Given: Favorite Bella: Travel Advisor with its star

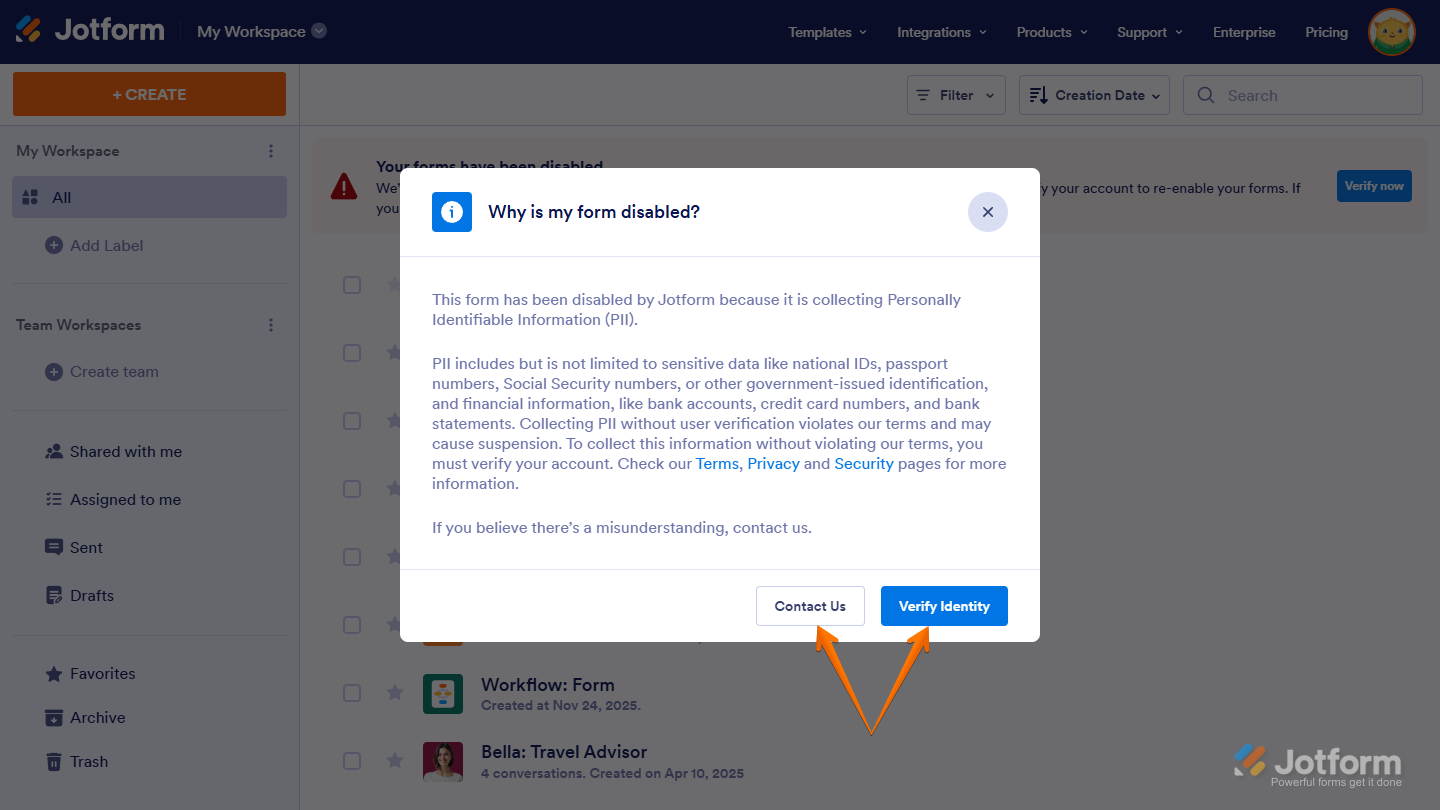Looking at the screenshot, I should pyautogui.click(x=394, y=761).
